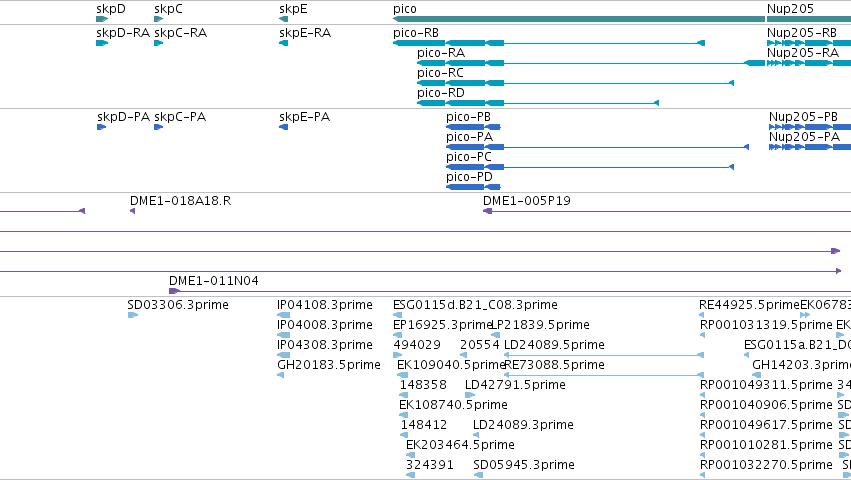Select the LD24089.5prime EST label
The image size is (851, 480).
click(x=554, y=345)
